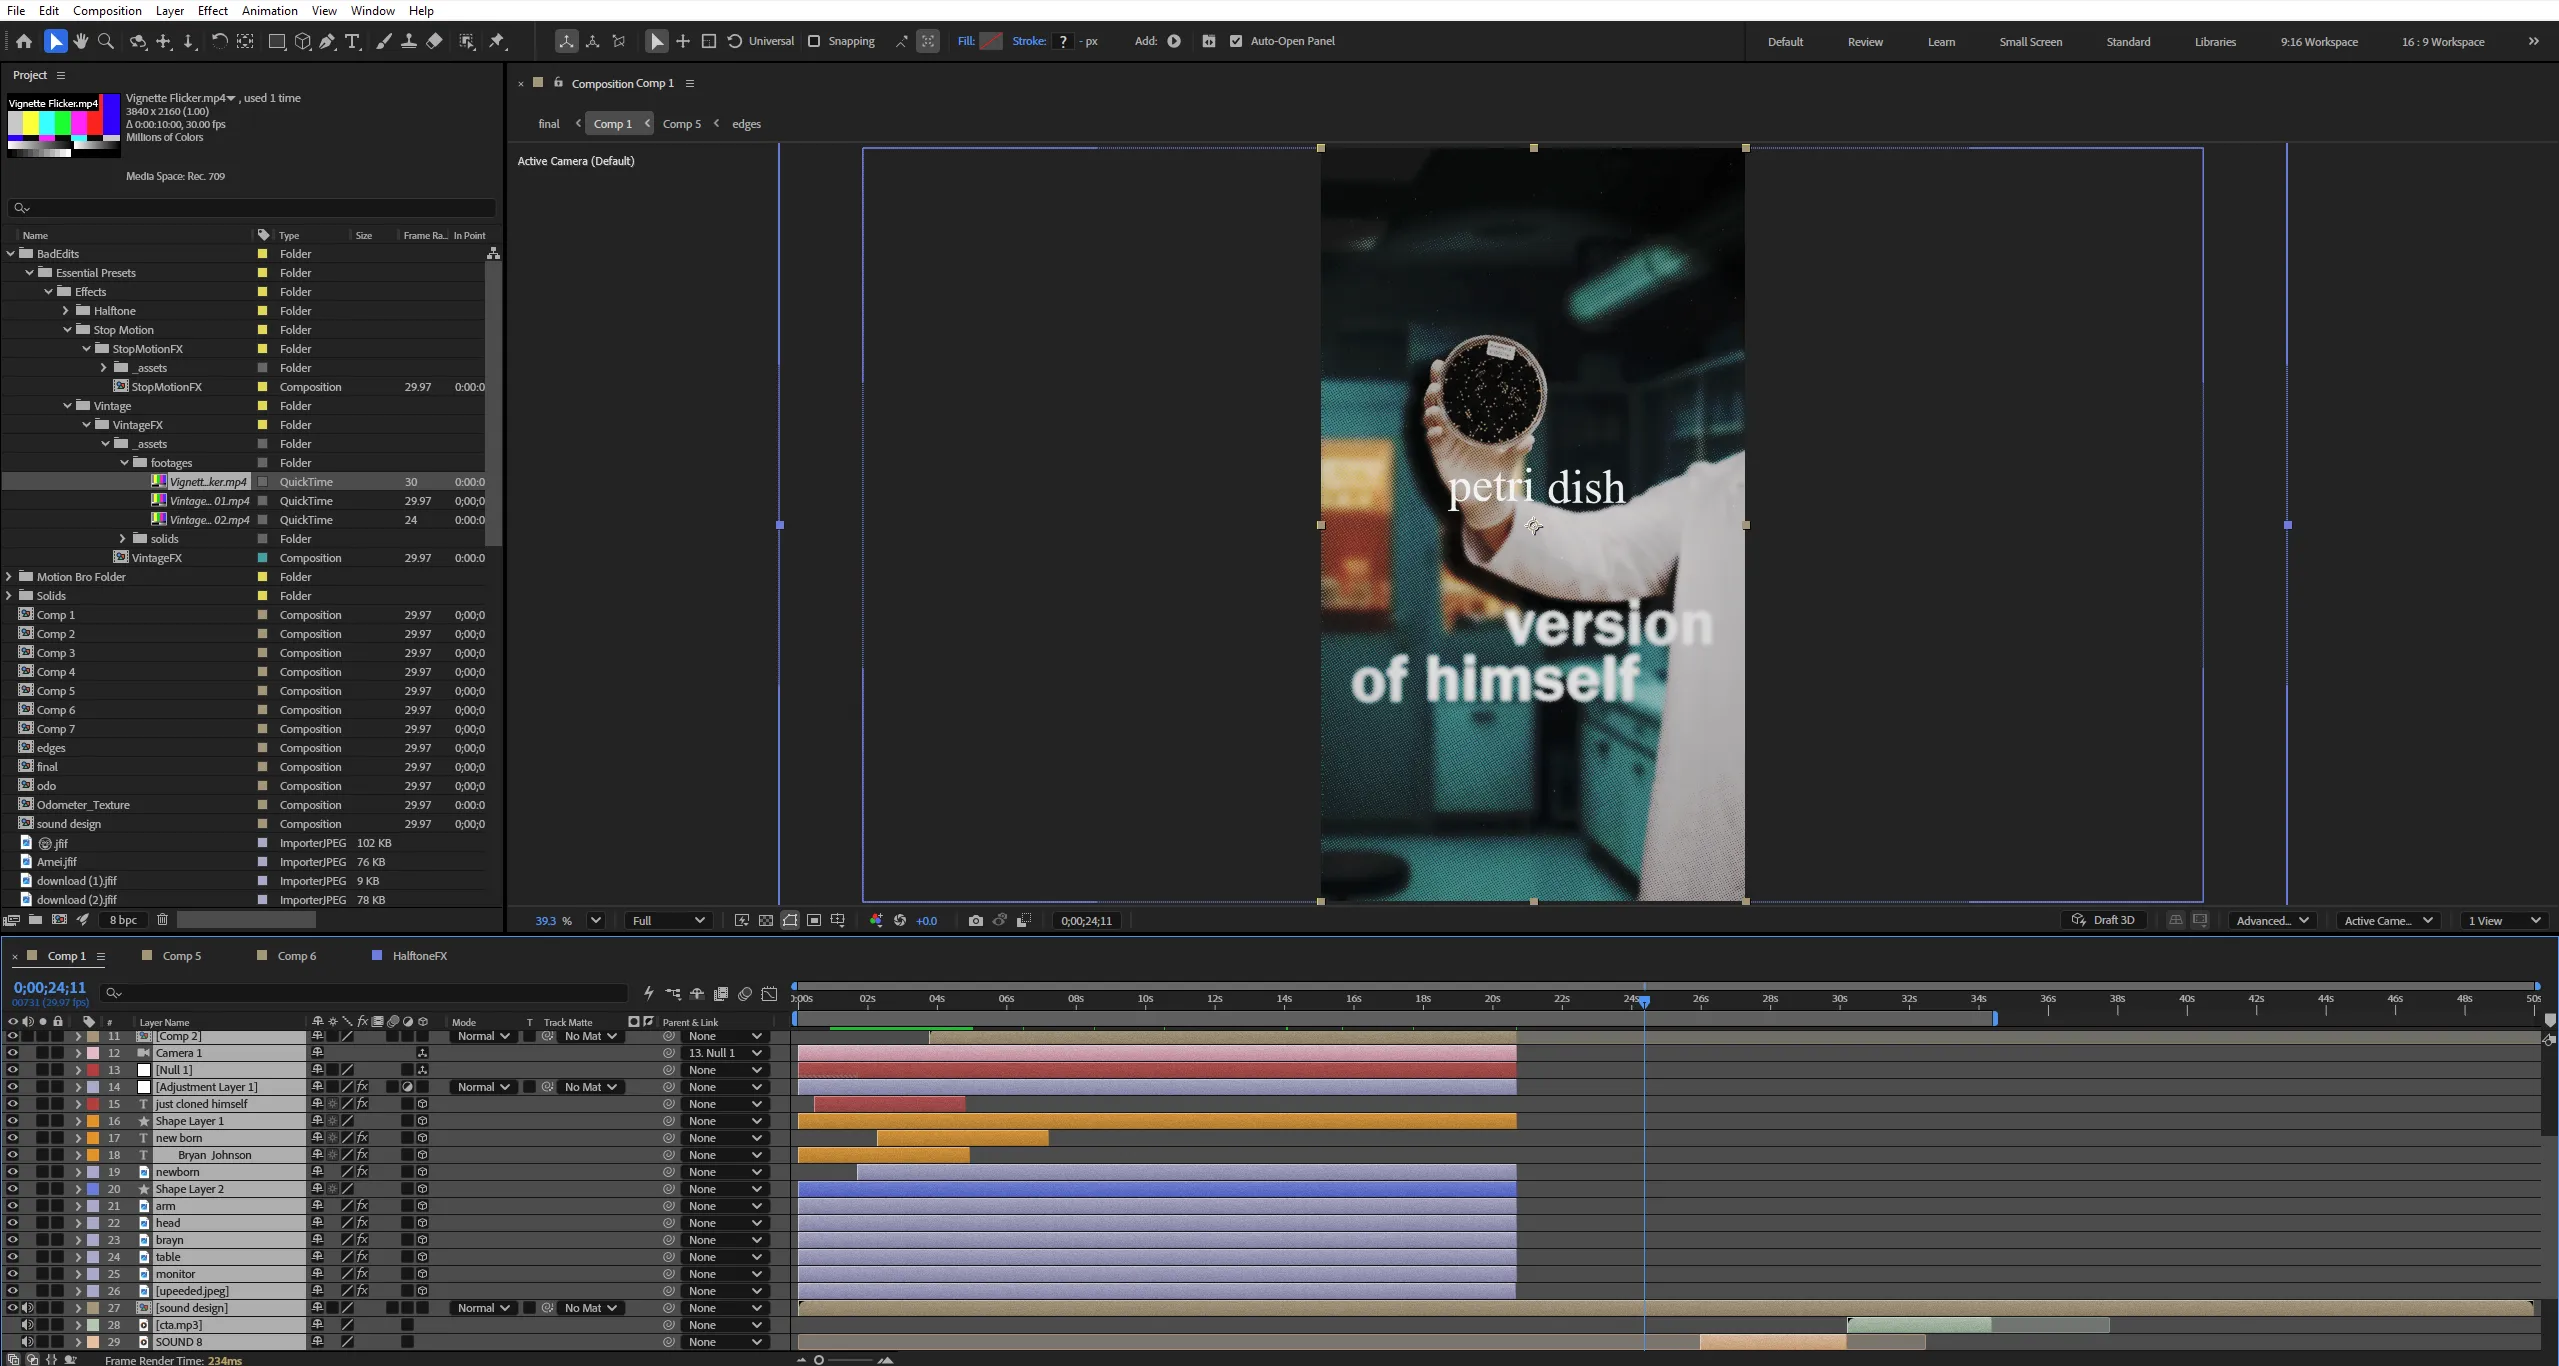Hide the just cloned himself layer

point(13,1104)
